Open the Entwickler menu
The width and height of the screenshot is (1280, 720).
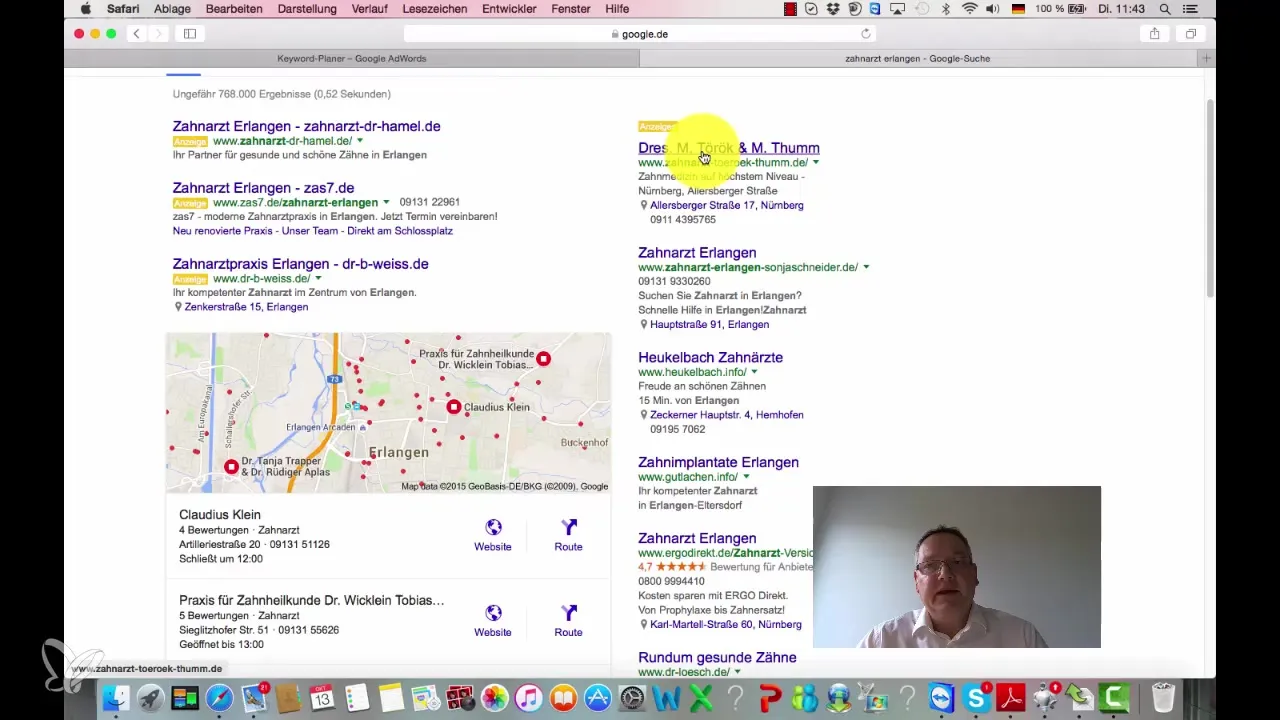510,9
